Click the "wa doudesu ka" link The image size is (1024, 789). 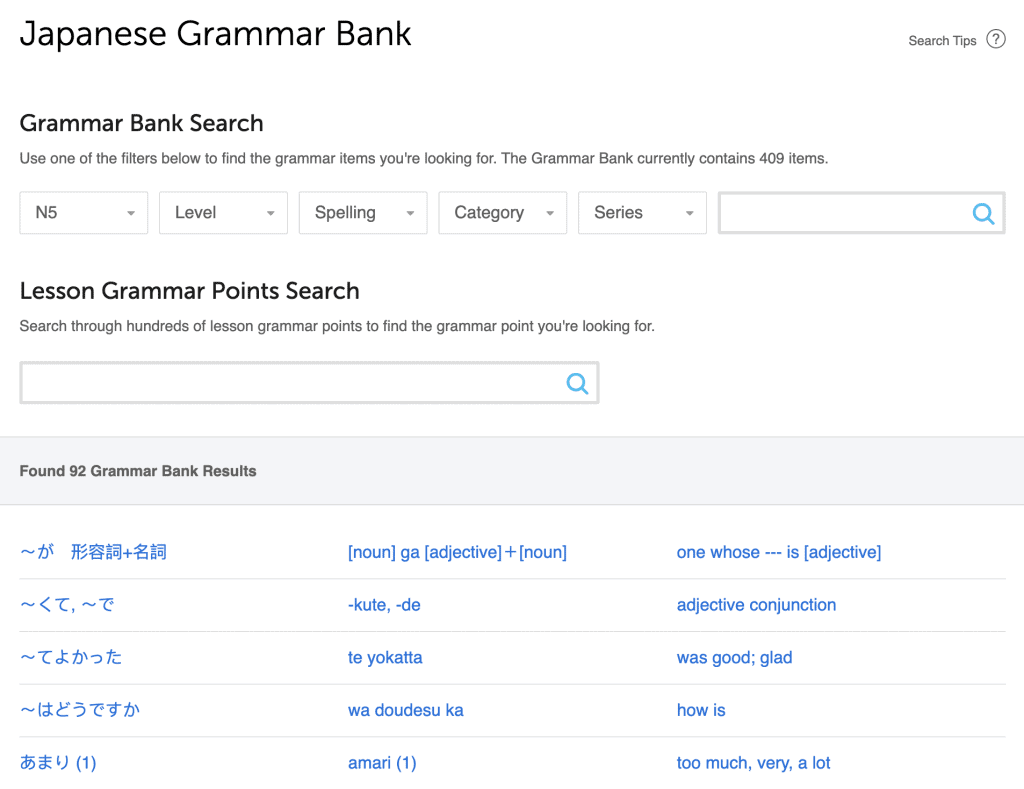pyautogui.click(x=405, y=711)
